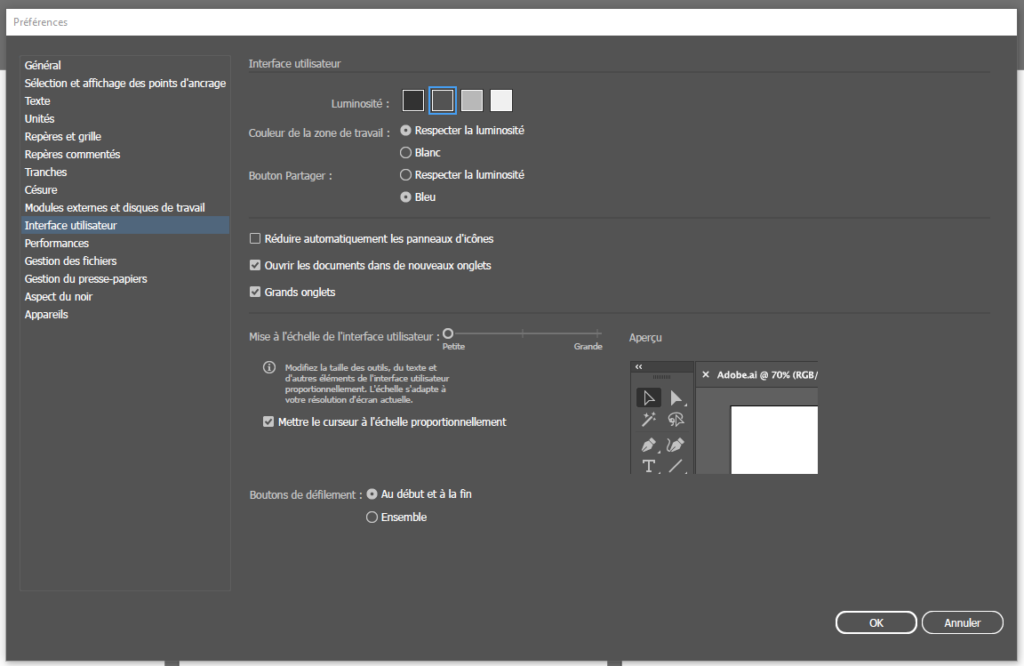Click the Direct Selection tool in the preview
The image size is (1024, 666).
pyautogui.click(x=677, y=397)
